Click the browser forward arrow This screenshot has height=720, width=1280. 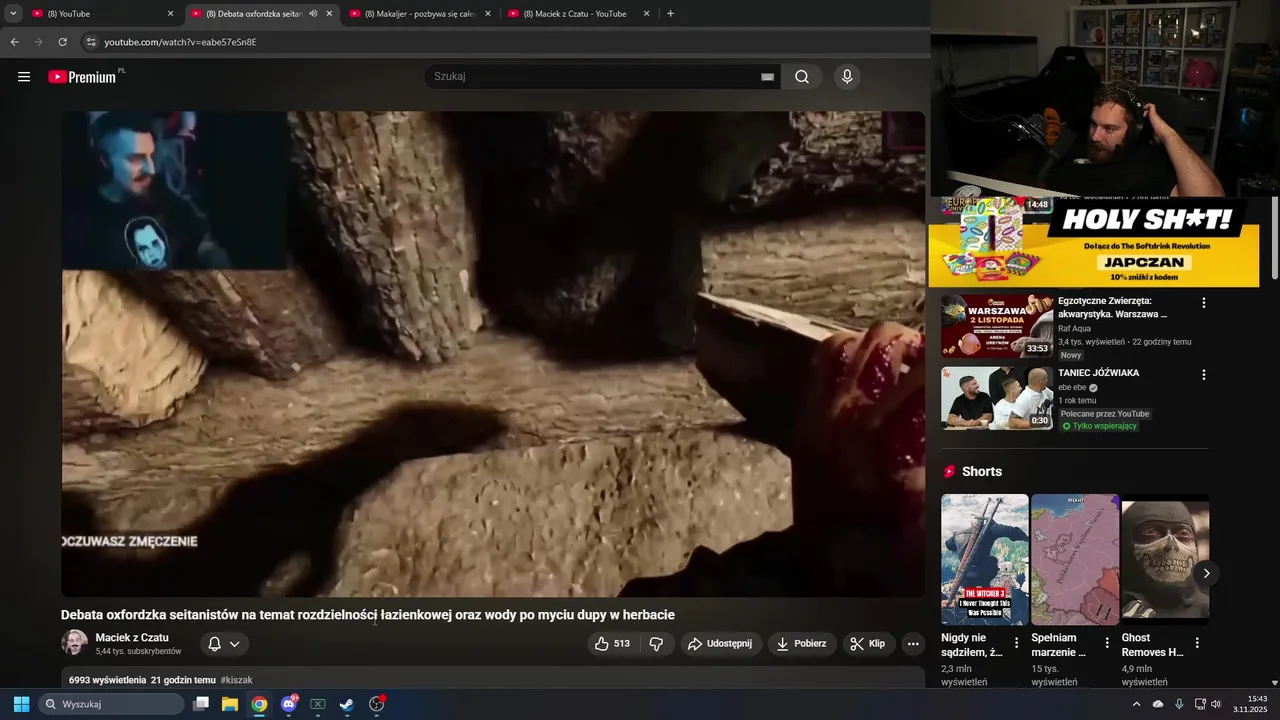(x=38, y=42)
